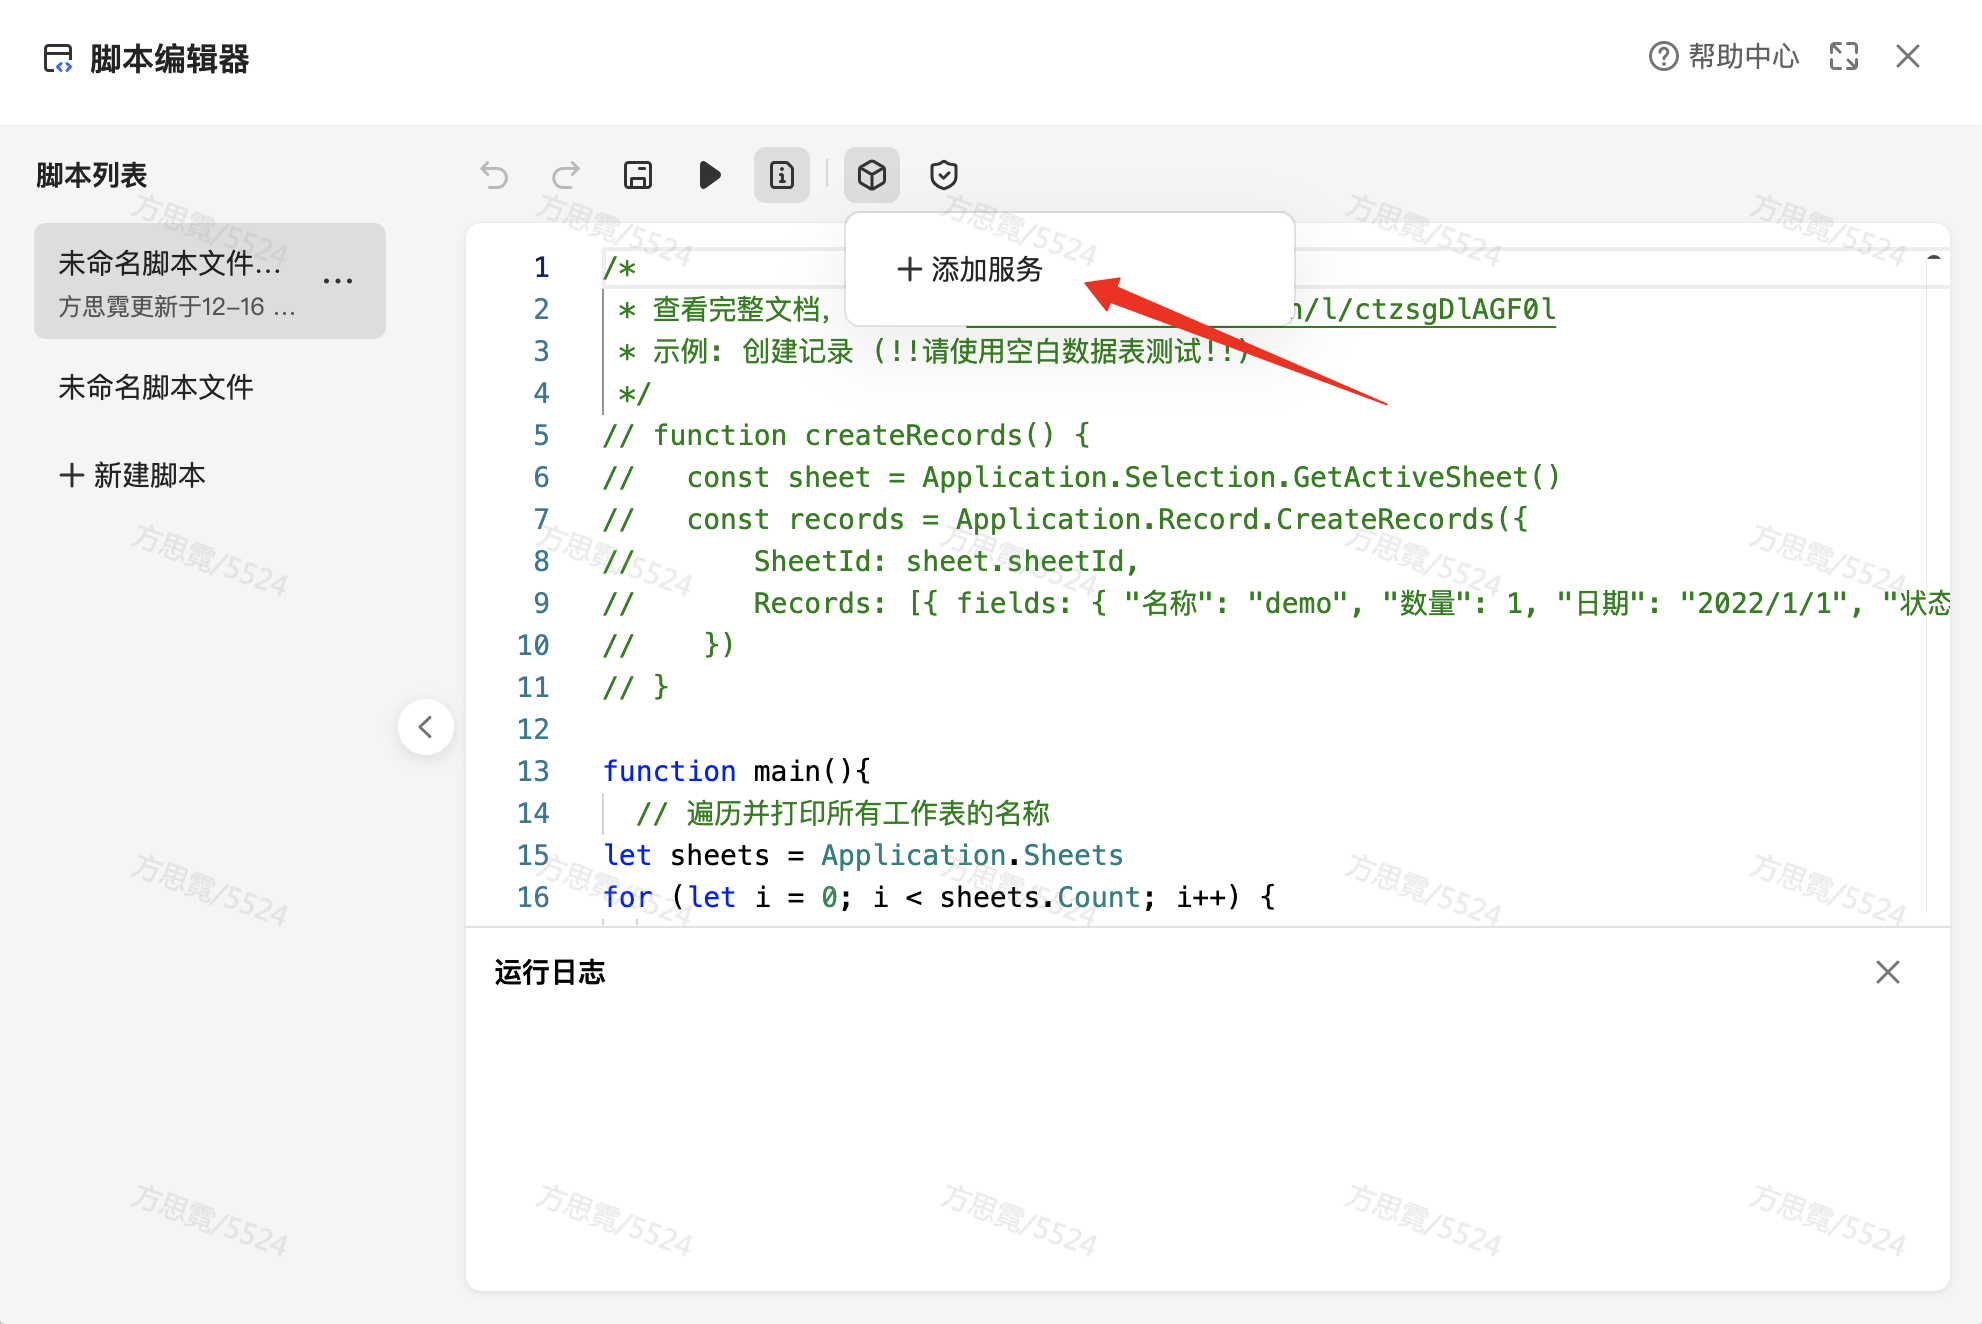Save script with floppy disk icon
Viewport: 1982px width, 1324px height.
638,176
